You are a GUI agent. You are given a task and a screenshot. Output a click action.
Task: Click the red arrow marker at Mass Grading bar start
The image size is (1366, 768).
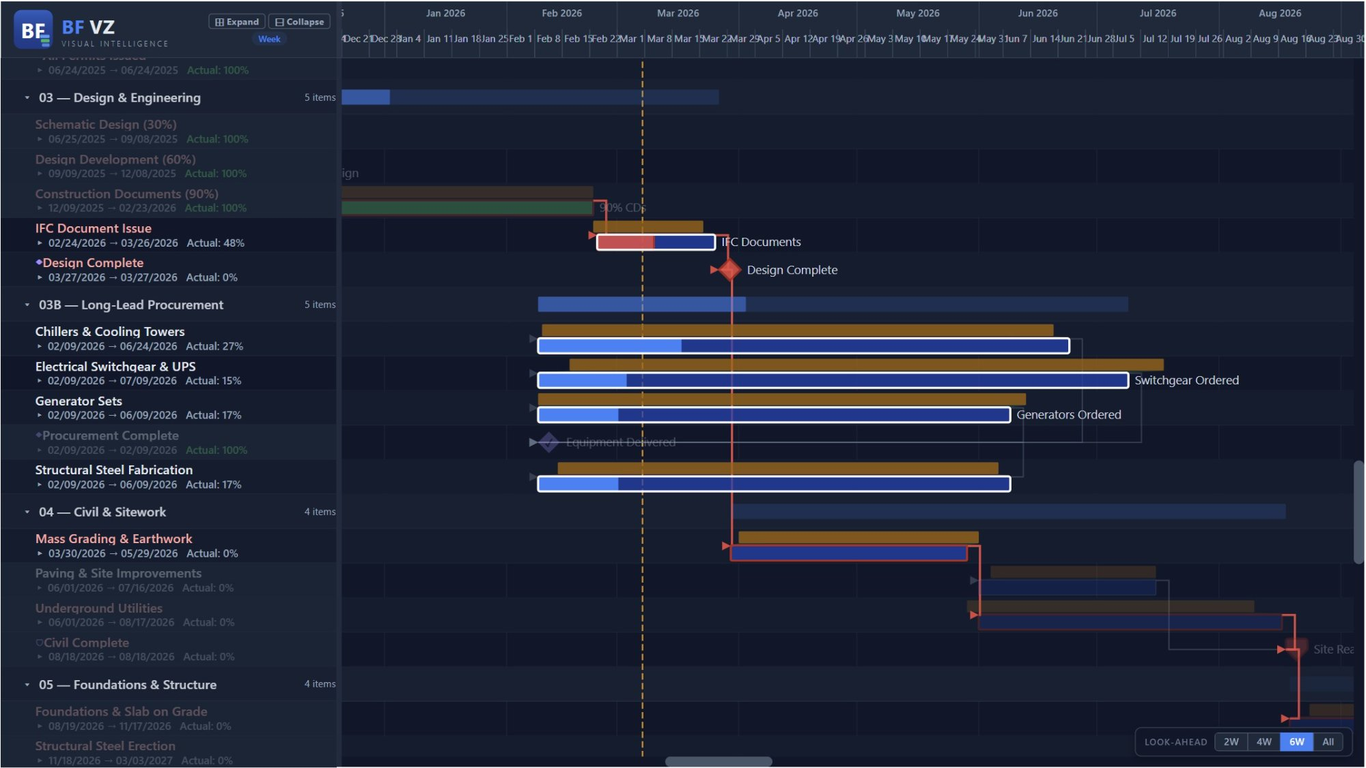pyautogui.click(x=725, y=546)
